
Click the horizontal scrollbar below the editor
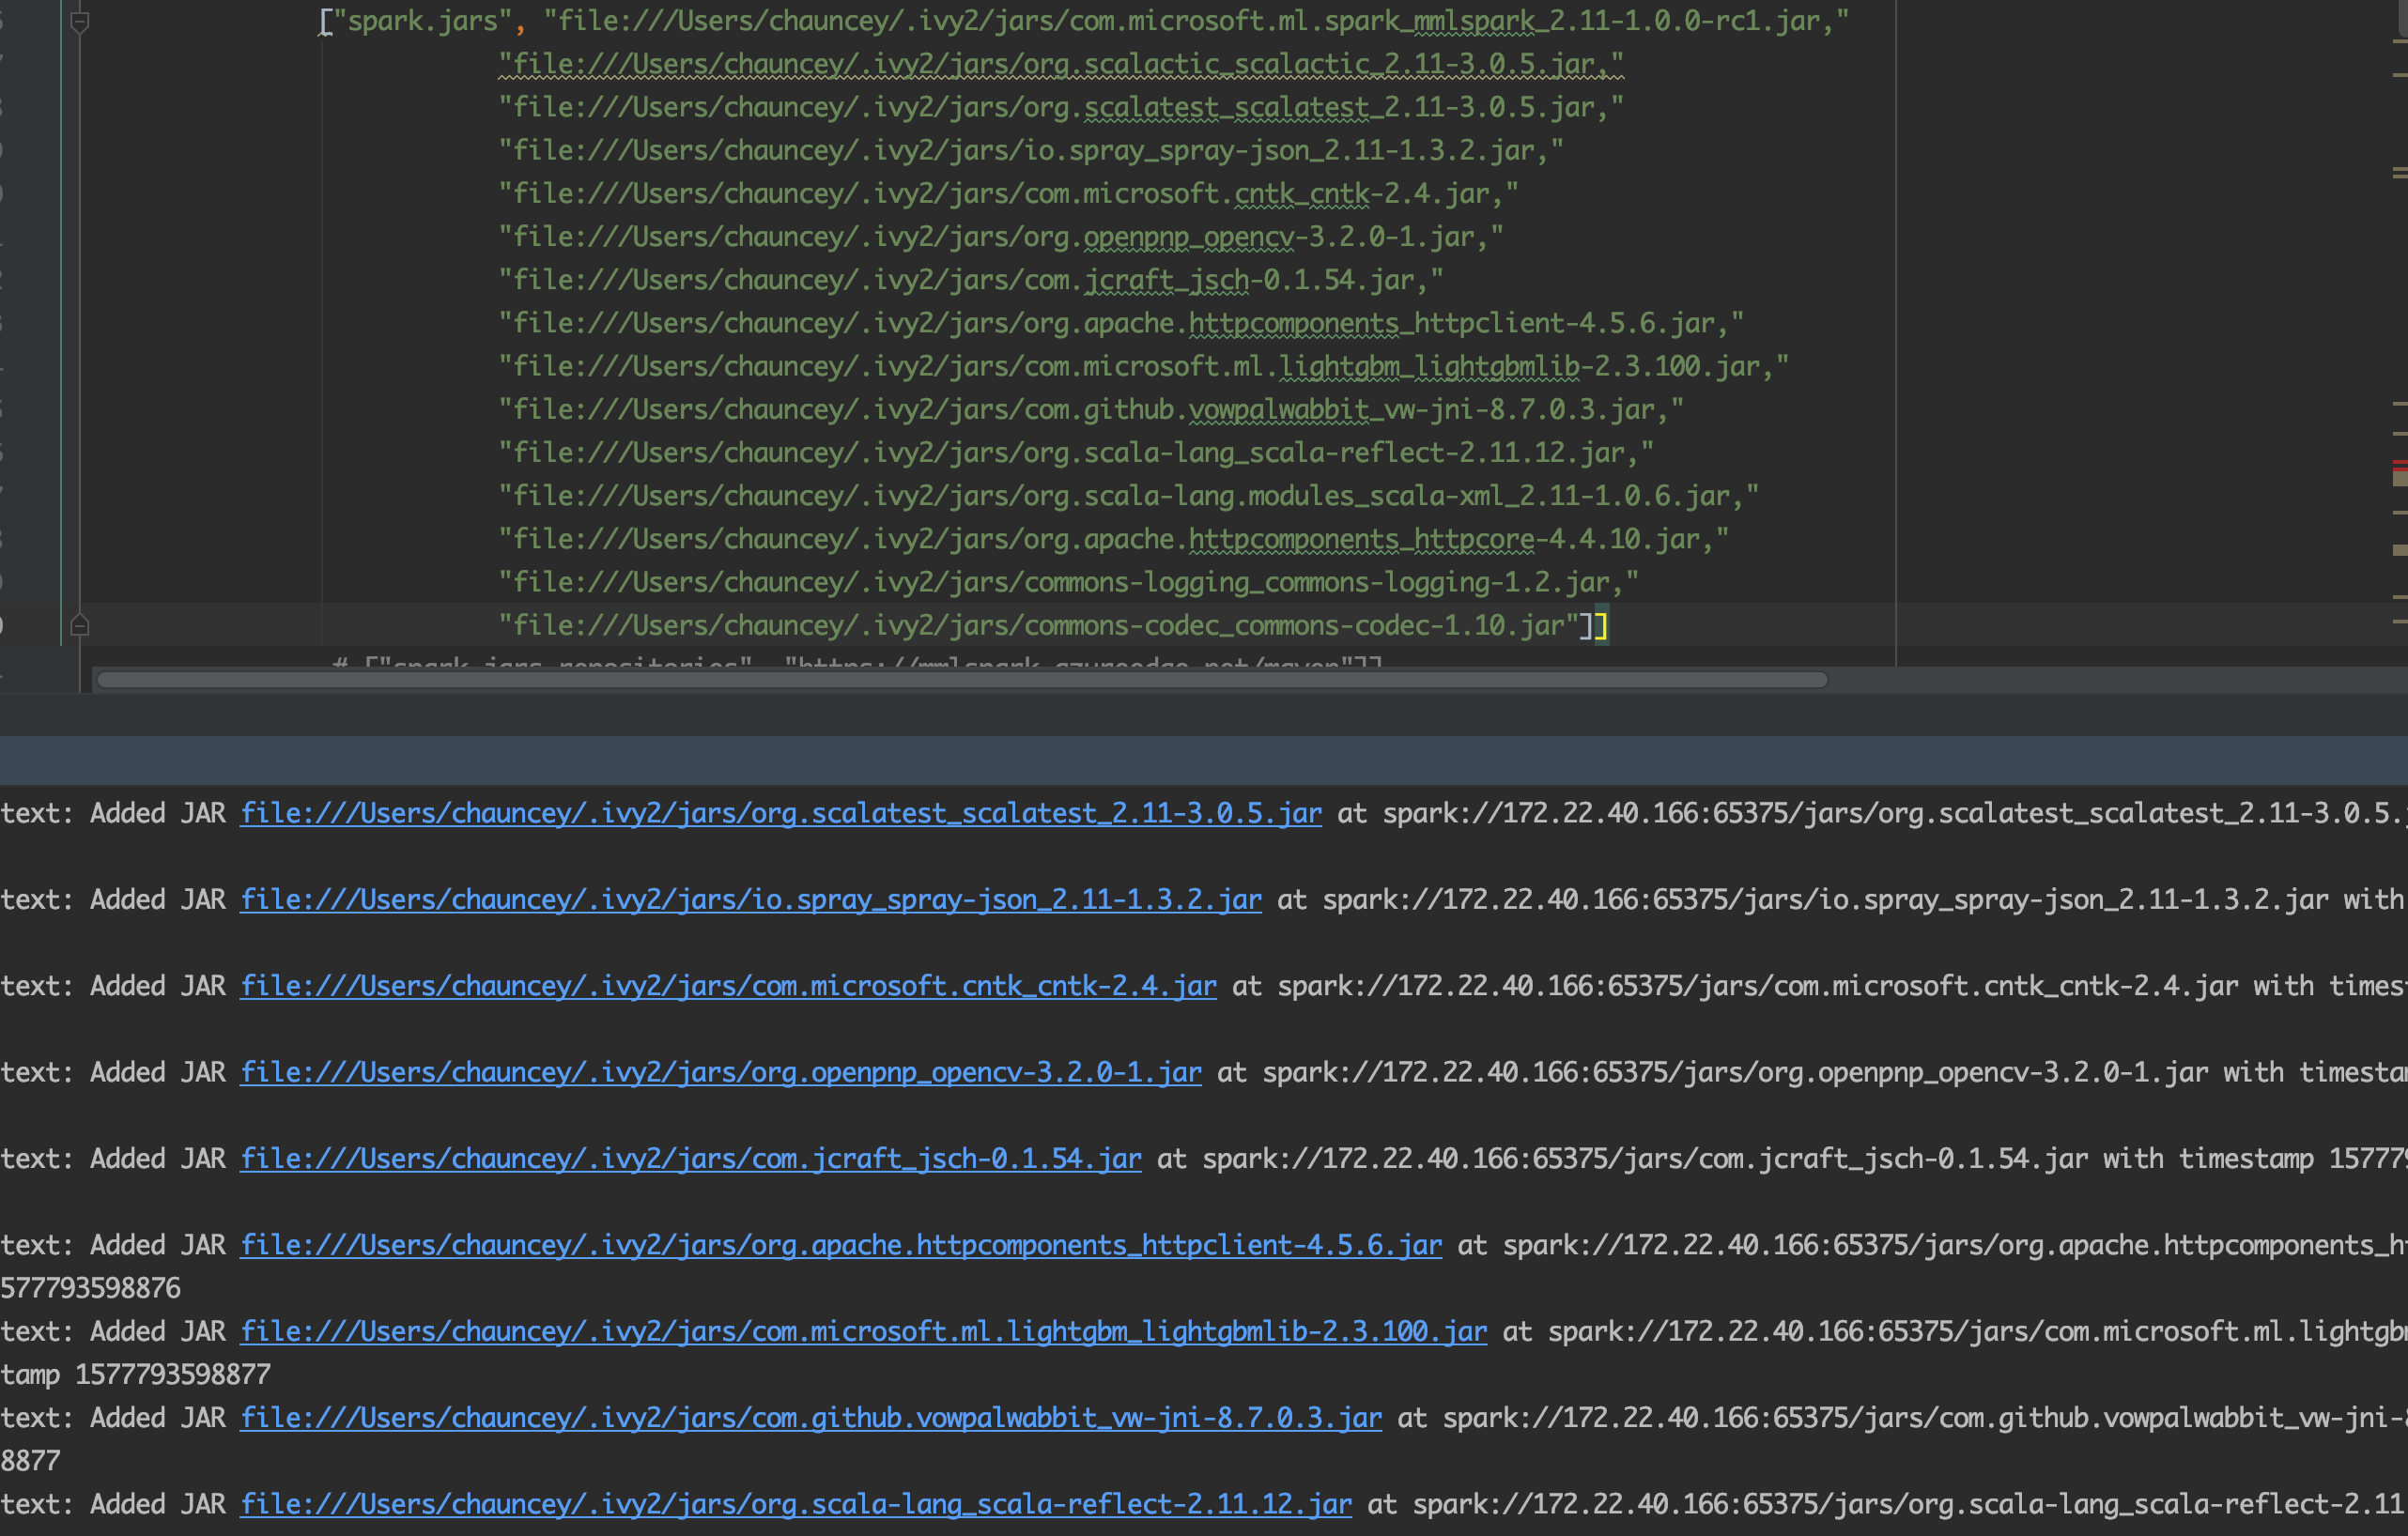pos(960,679)
